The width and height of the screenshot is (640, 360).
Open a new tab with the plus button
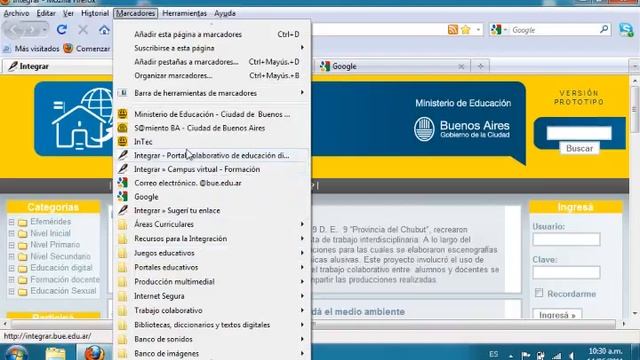[x=480, y=66]
